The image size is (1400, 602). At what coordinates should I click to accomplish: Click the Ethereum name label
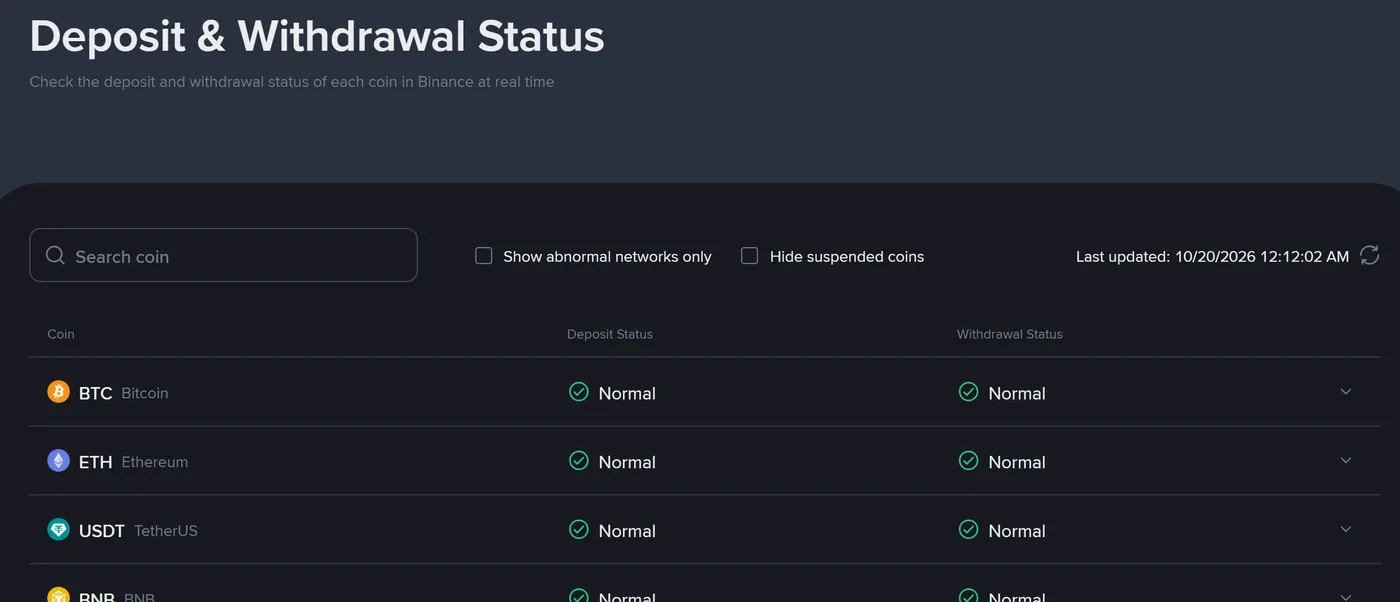pyautogui.click(x=155, y=462)
